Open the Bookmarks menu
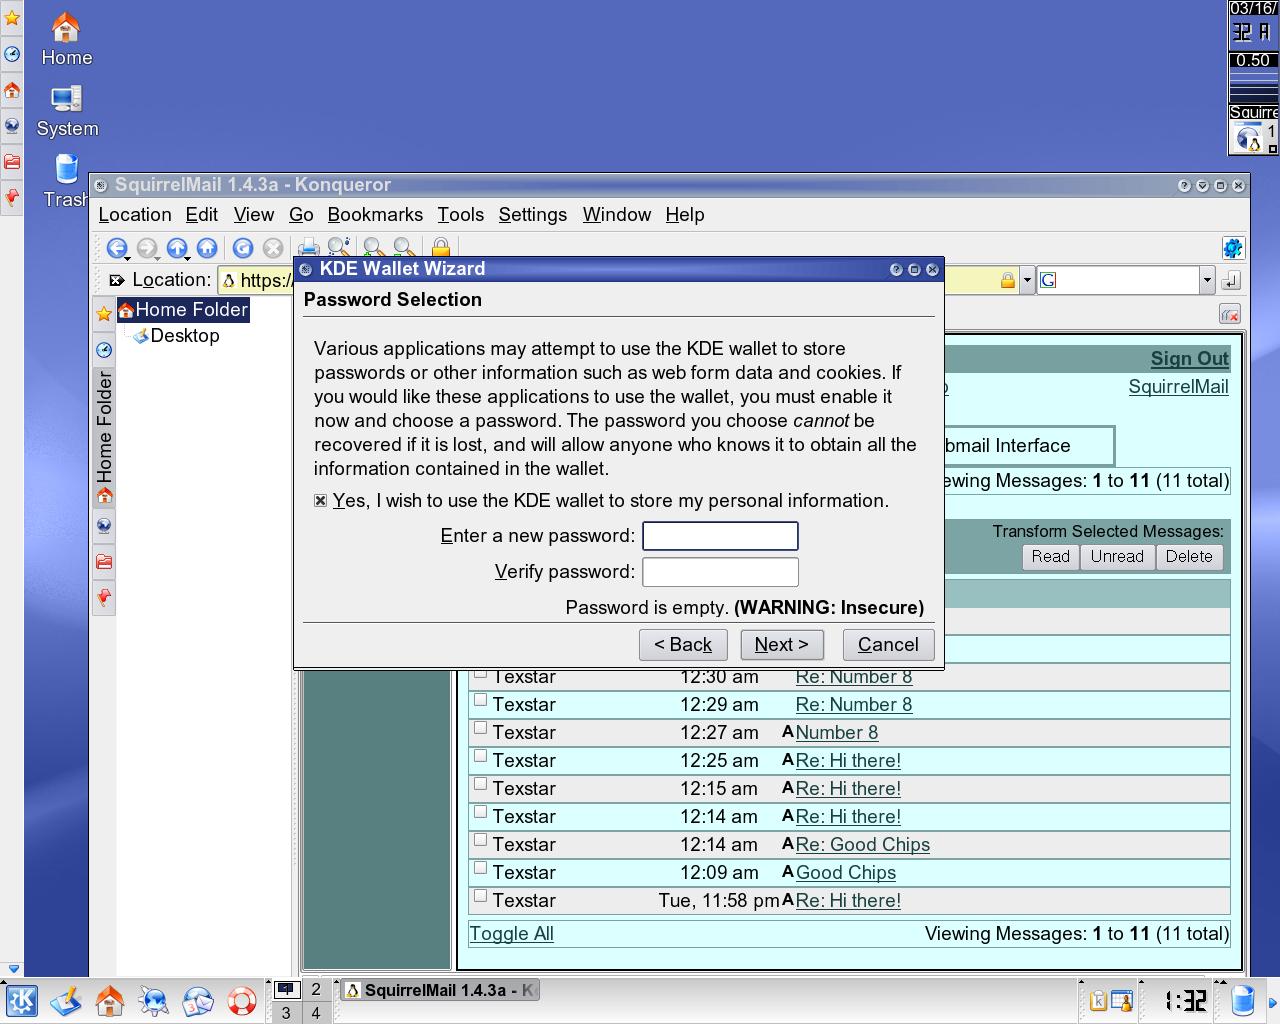 coord(375,214)
